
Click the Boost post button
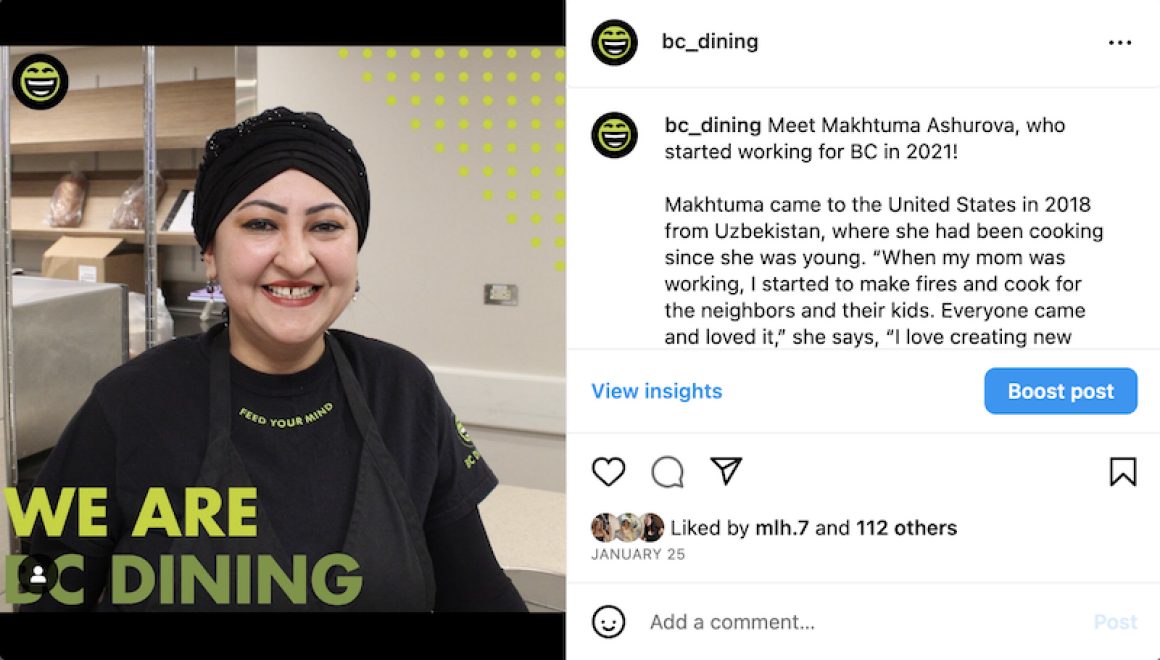[1060, 391]
